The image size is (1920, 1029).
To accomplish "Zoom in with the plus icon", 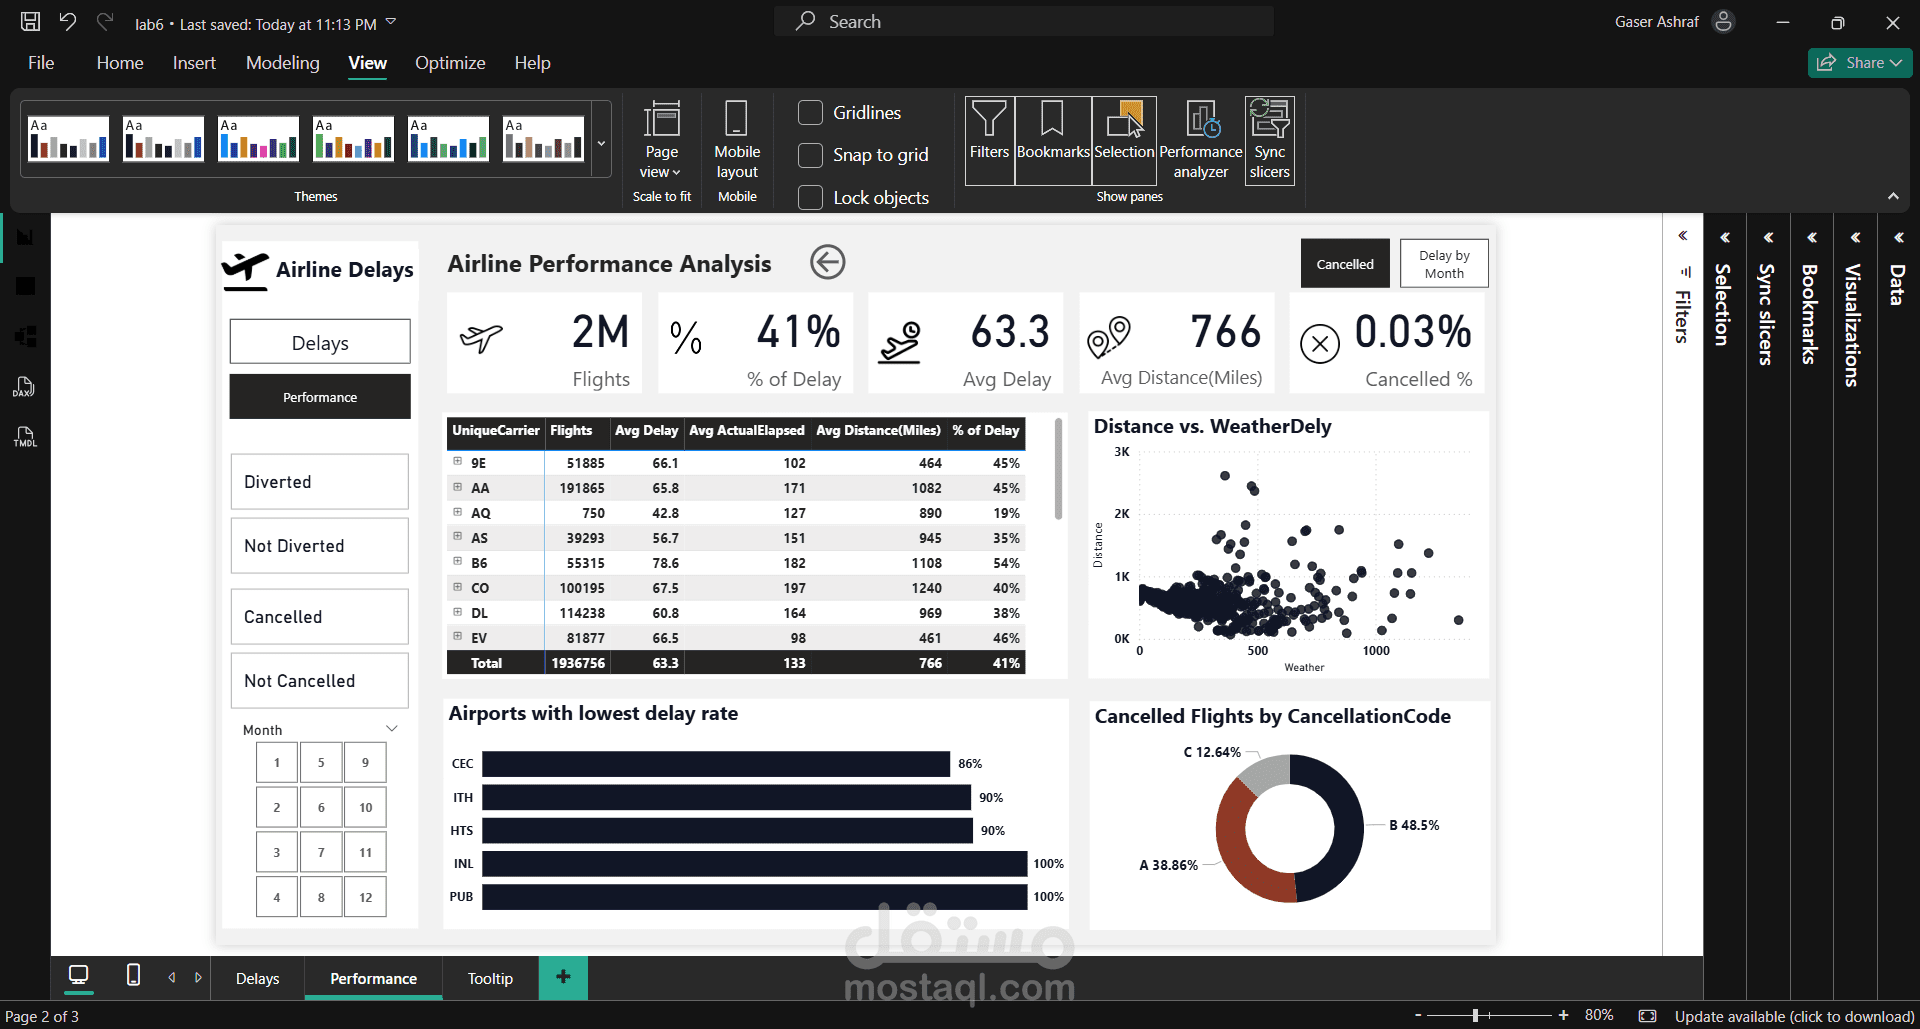I will 1563,1015.
